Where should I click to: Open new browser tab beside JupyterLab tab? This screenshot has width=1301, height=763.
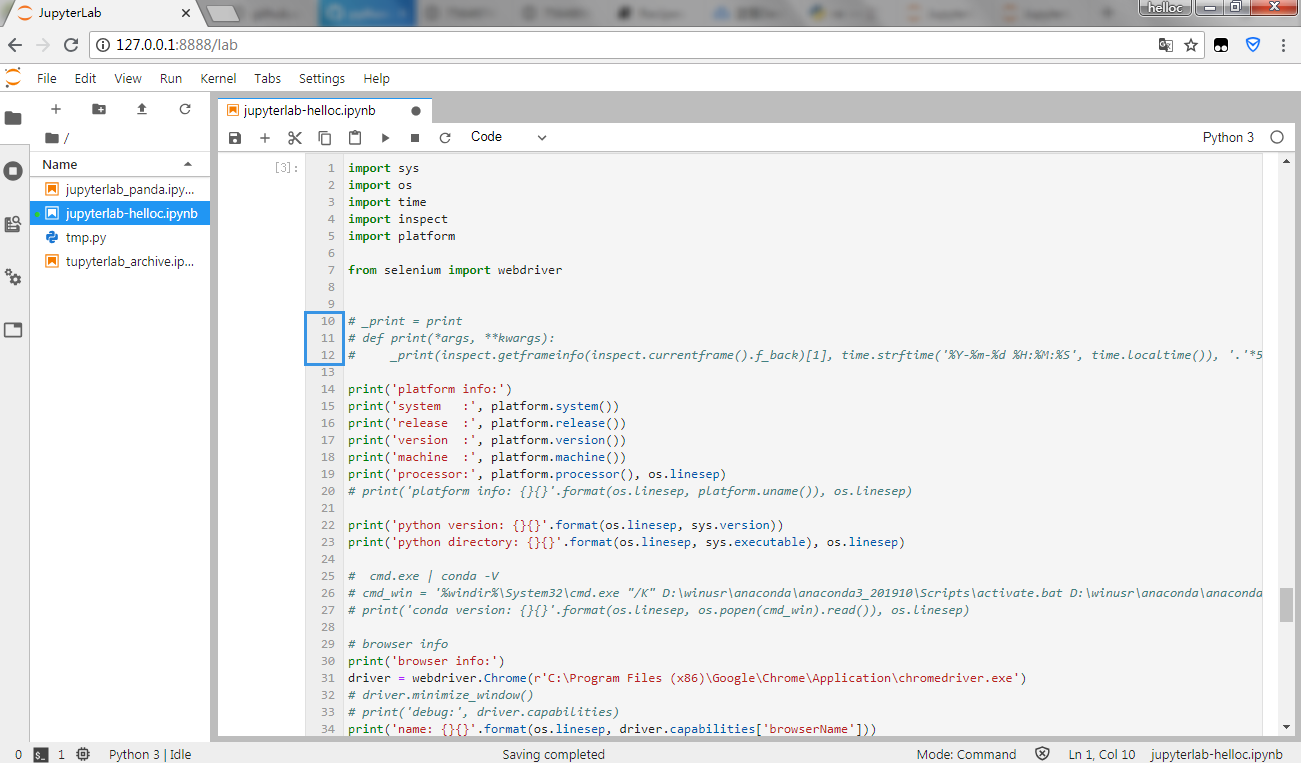[x=224, y=13]
